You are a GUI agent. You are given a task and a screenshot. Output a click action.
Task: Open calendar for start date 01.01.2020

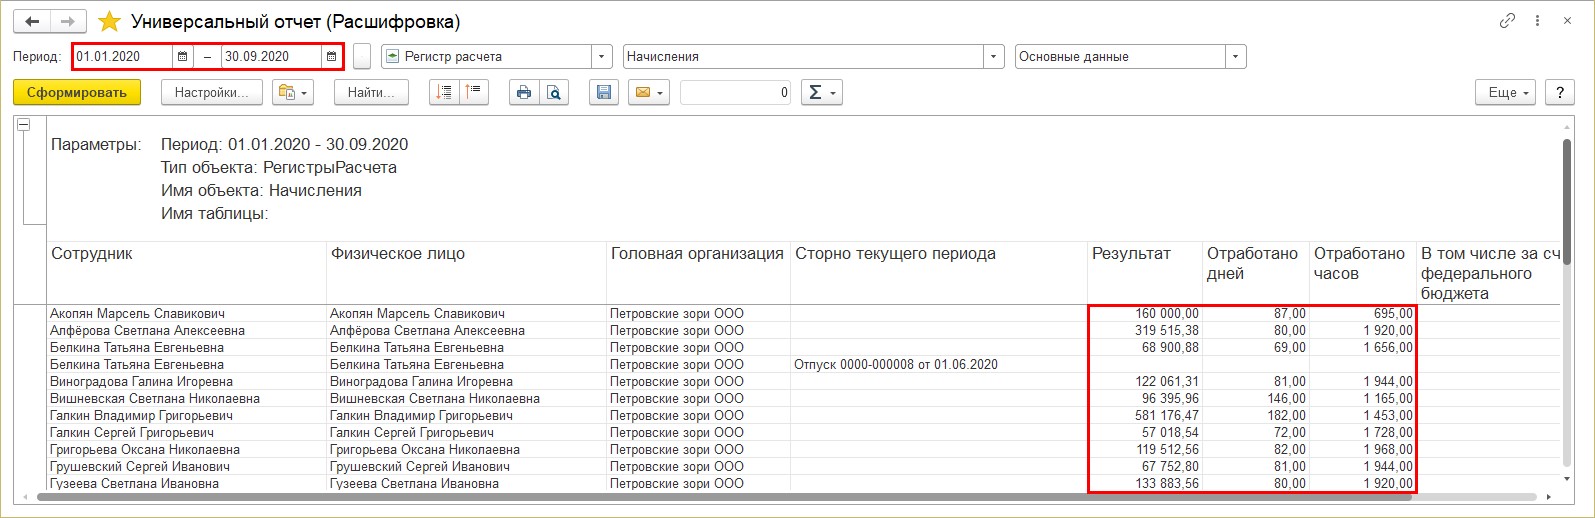coord(182,57)
